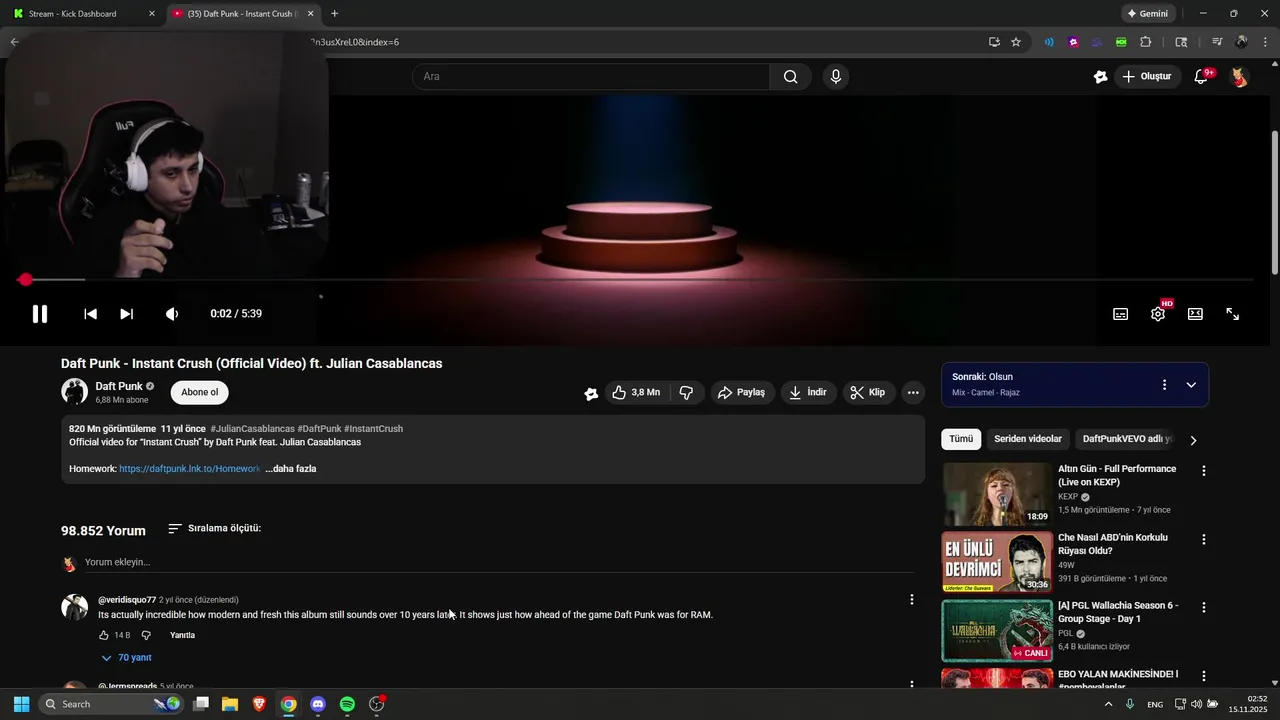Open the YouTube account avatar menu
1280x720 pixels.
[1239, 77]
